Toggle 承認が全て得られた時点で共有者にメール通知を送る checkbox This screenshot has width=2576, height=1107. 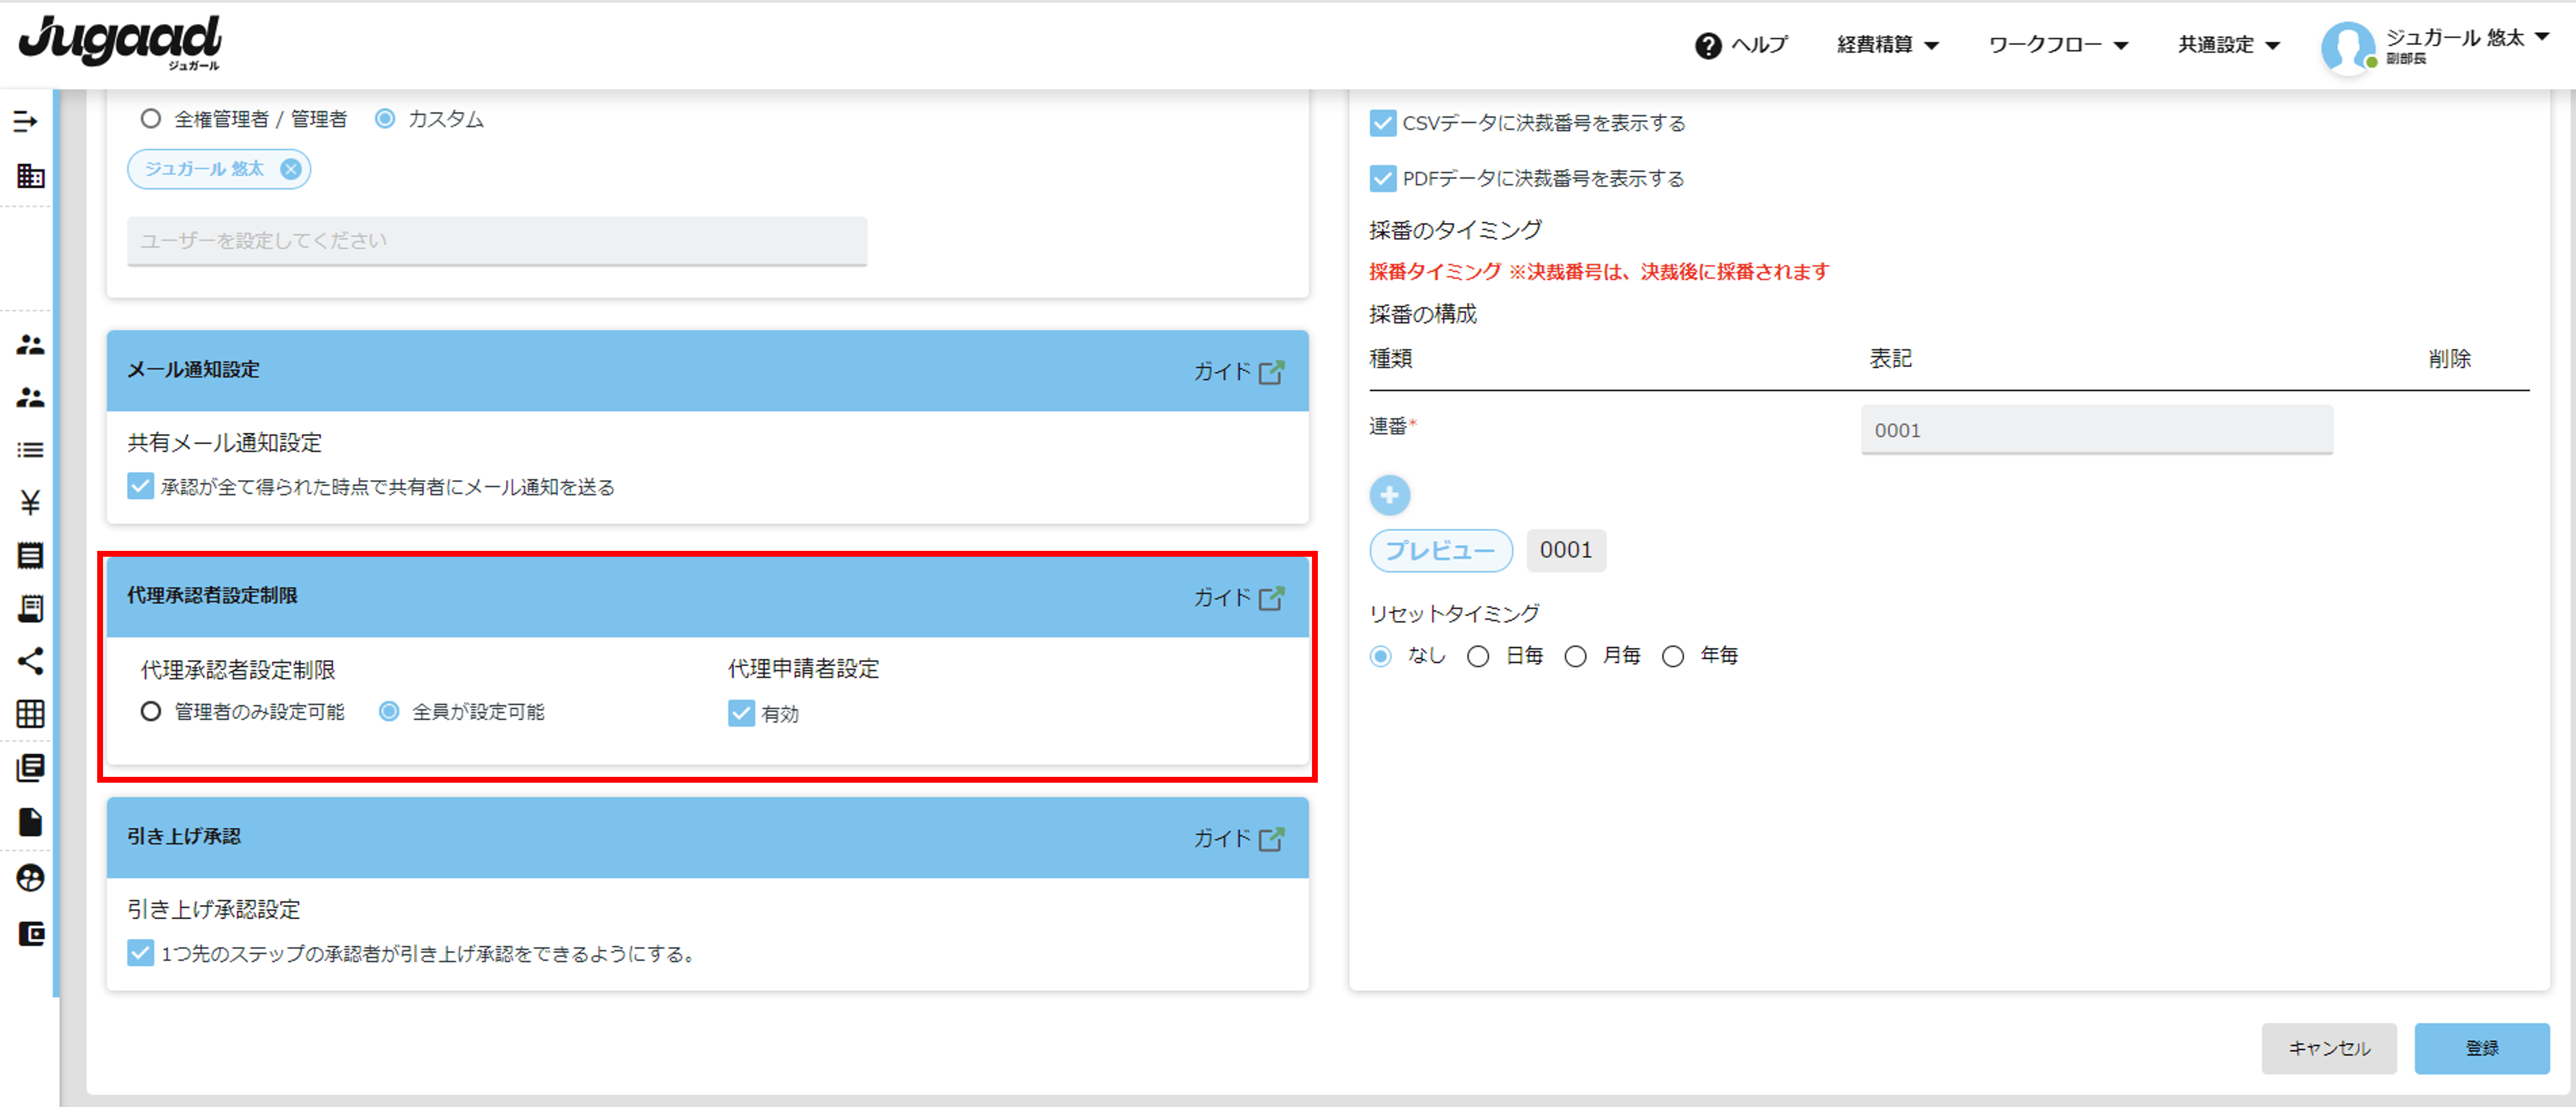(140, 486)
